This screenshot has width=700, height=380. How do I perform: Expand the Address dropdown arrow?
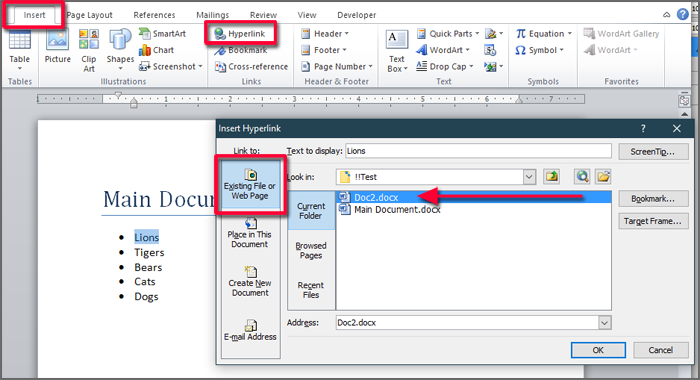604,322
